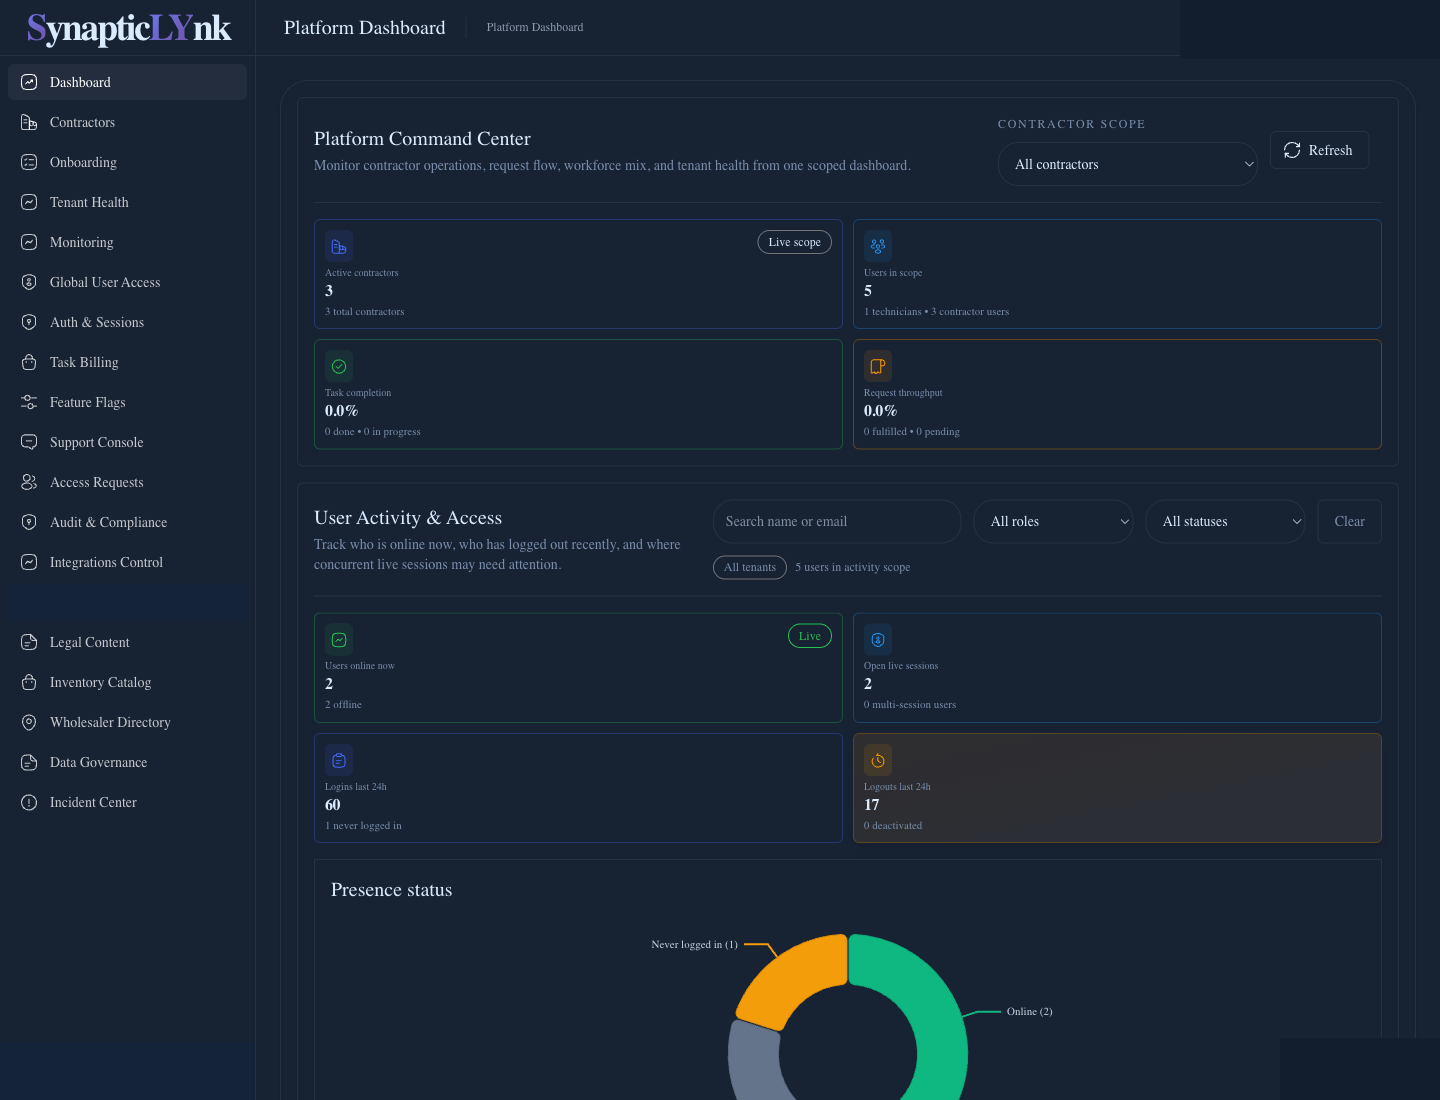
Task: Select Incident Center in the sidebar
Action: click(x=127, y=802)
